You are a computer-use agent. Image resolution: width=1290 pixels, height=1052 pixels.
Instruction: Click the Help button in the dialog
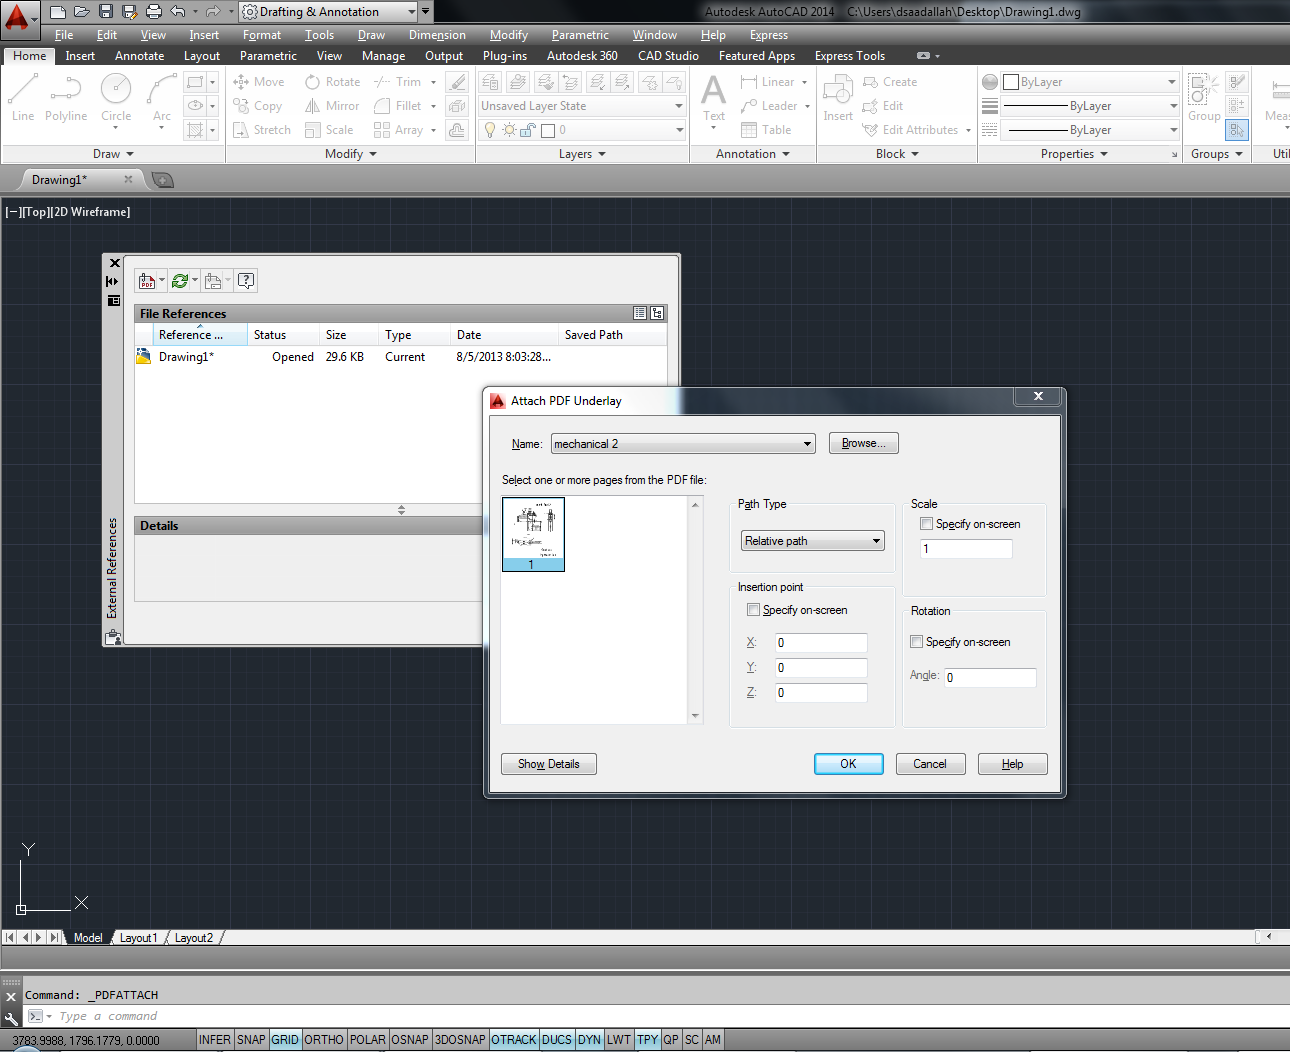(x=1013, y=764)
